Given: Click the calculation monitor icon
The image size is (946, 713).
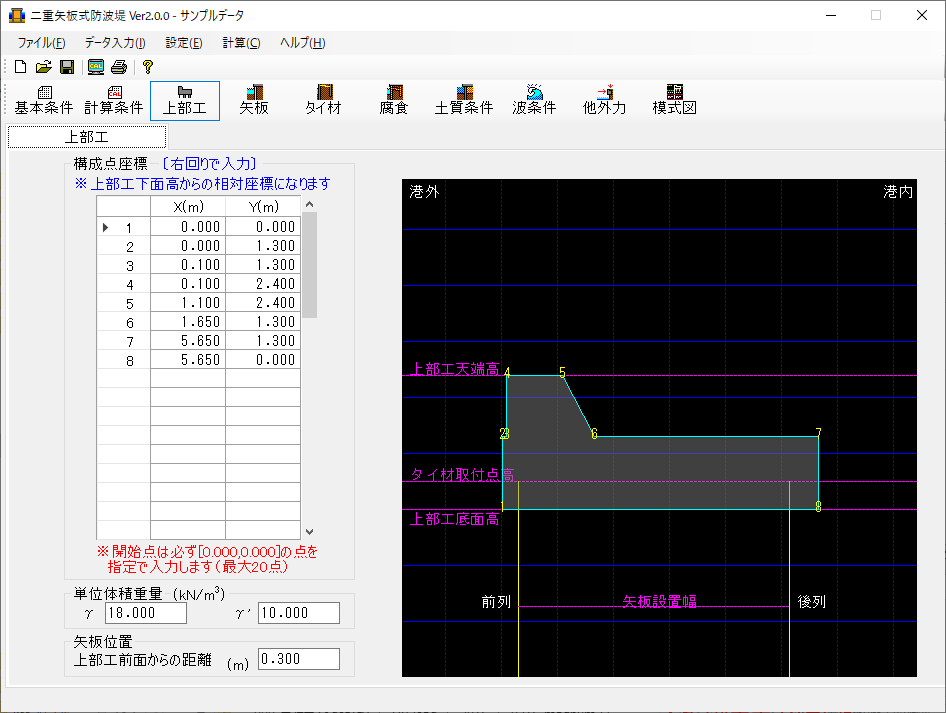Looking at the screenshot, I should [x=96, y=66].
